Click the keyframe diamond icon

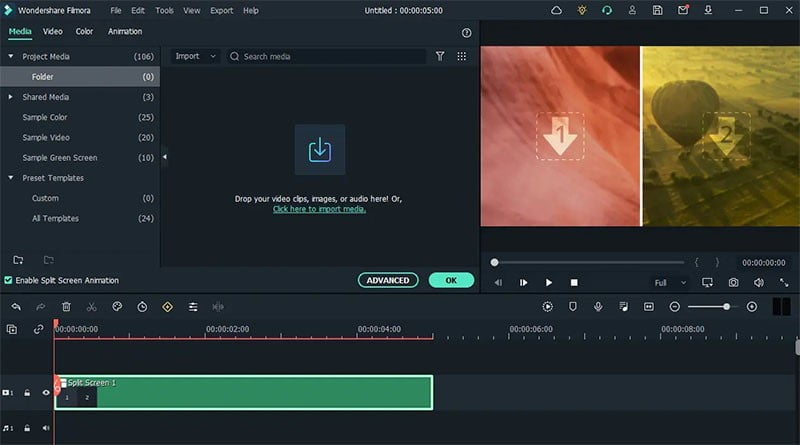point(167,307)
